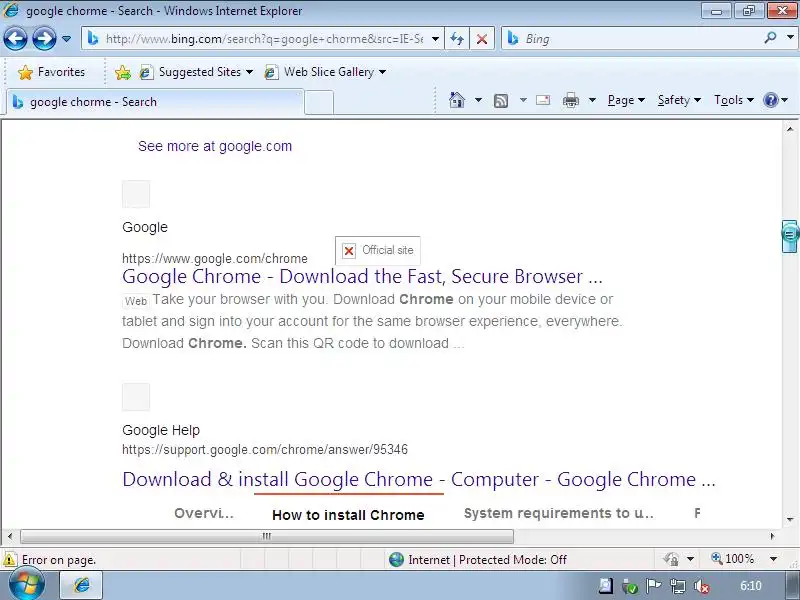Image resolution: width=800 pixels, height=600 pixels.
Task: Expand the zoom level dropdown arrow
Action: click(x=773, y=559)
